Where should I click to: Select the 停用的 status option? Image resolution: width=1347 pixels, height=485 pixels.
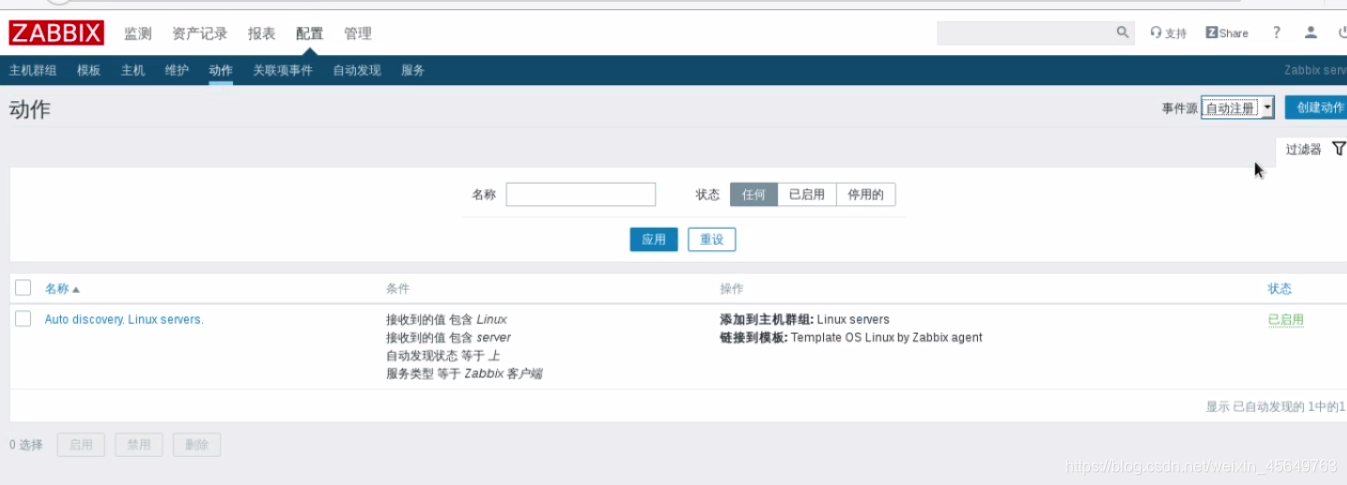click(x=866, y=194)
